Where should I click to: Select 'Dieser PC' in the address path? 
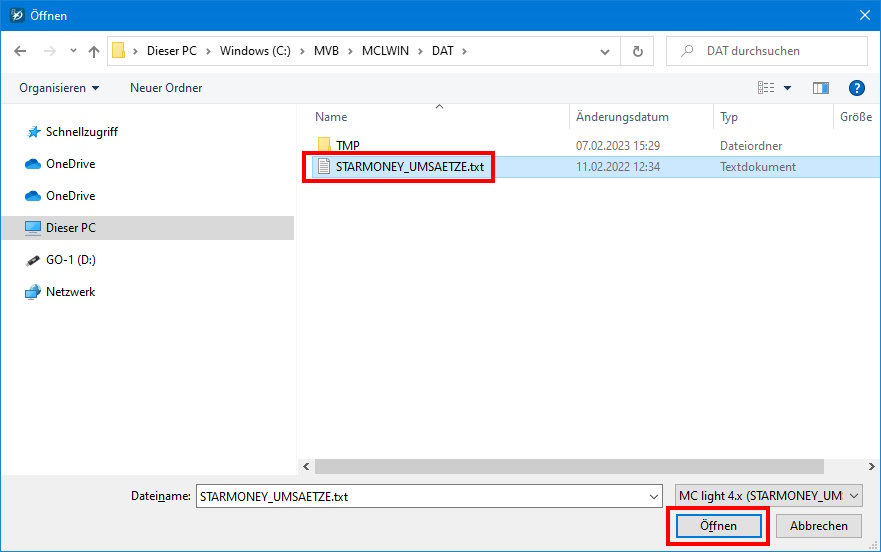pos(172,51)
